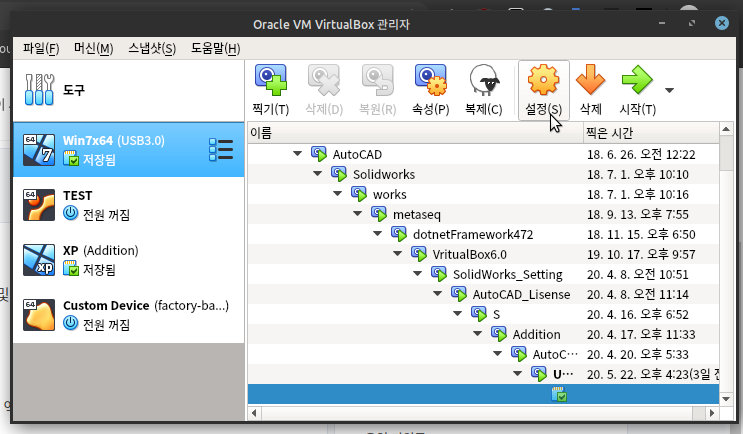Select the Custom Device virtual machine
743x434 pixels.
[x=128, y=315]
